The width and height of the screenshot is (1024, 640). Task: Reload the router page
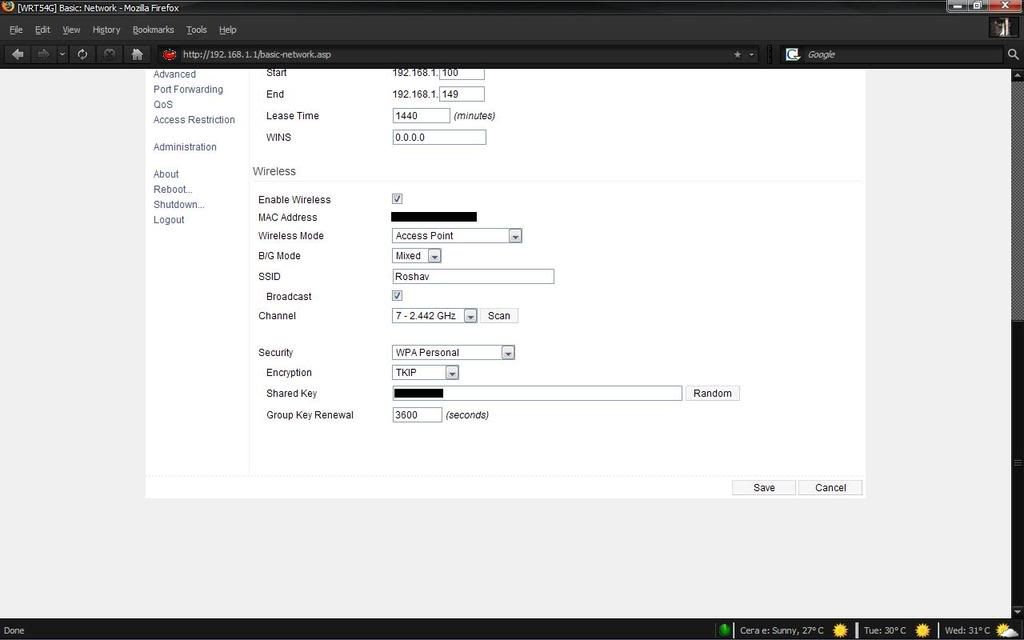tap(82, 54)
